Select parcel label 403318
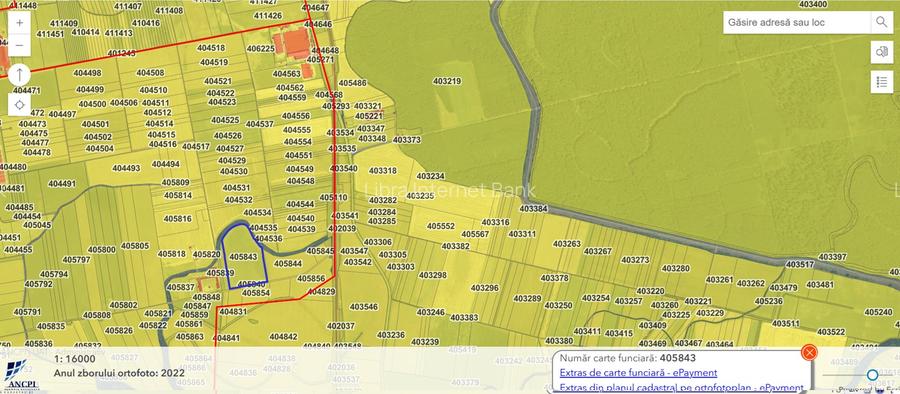Image resolution: width=900 pixels, height=394 pixels. (382, 171)
